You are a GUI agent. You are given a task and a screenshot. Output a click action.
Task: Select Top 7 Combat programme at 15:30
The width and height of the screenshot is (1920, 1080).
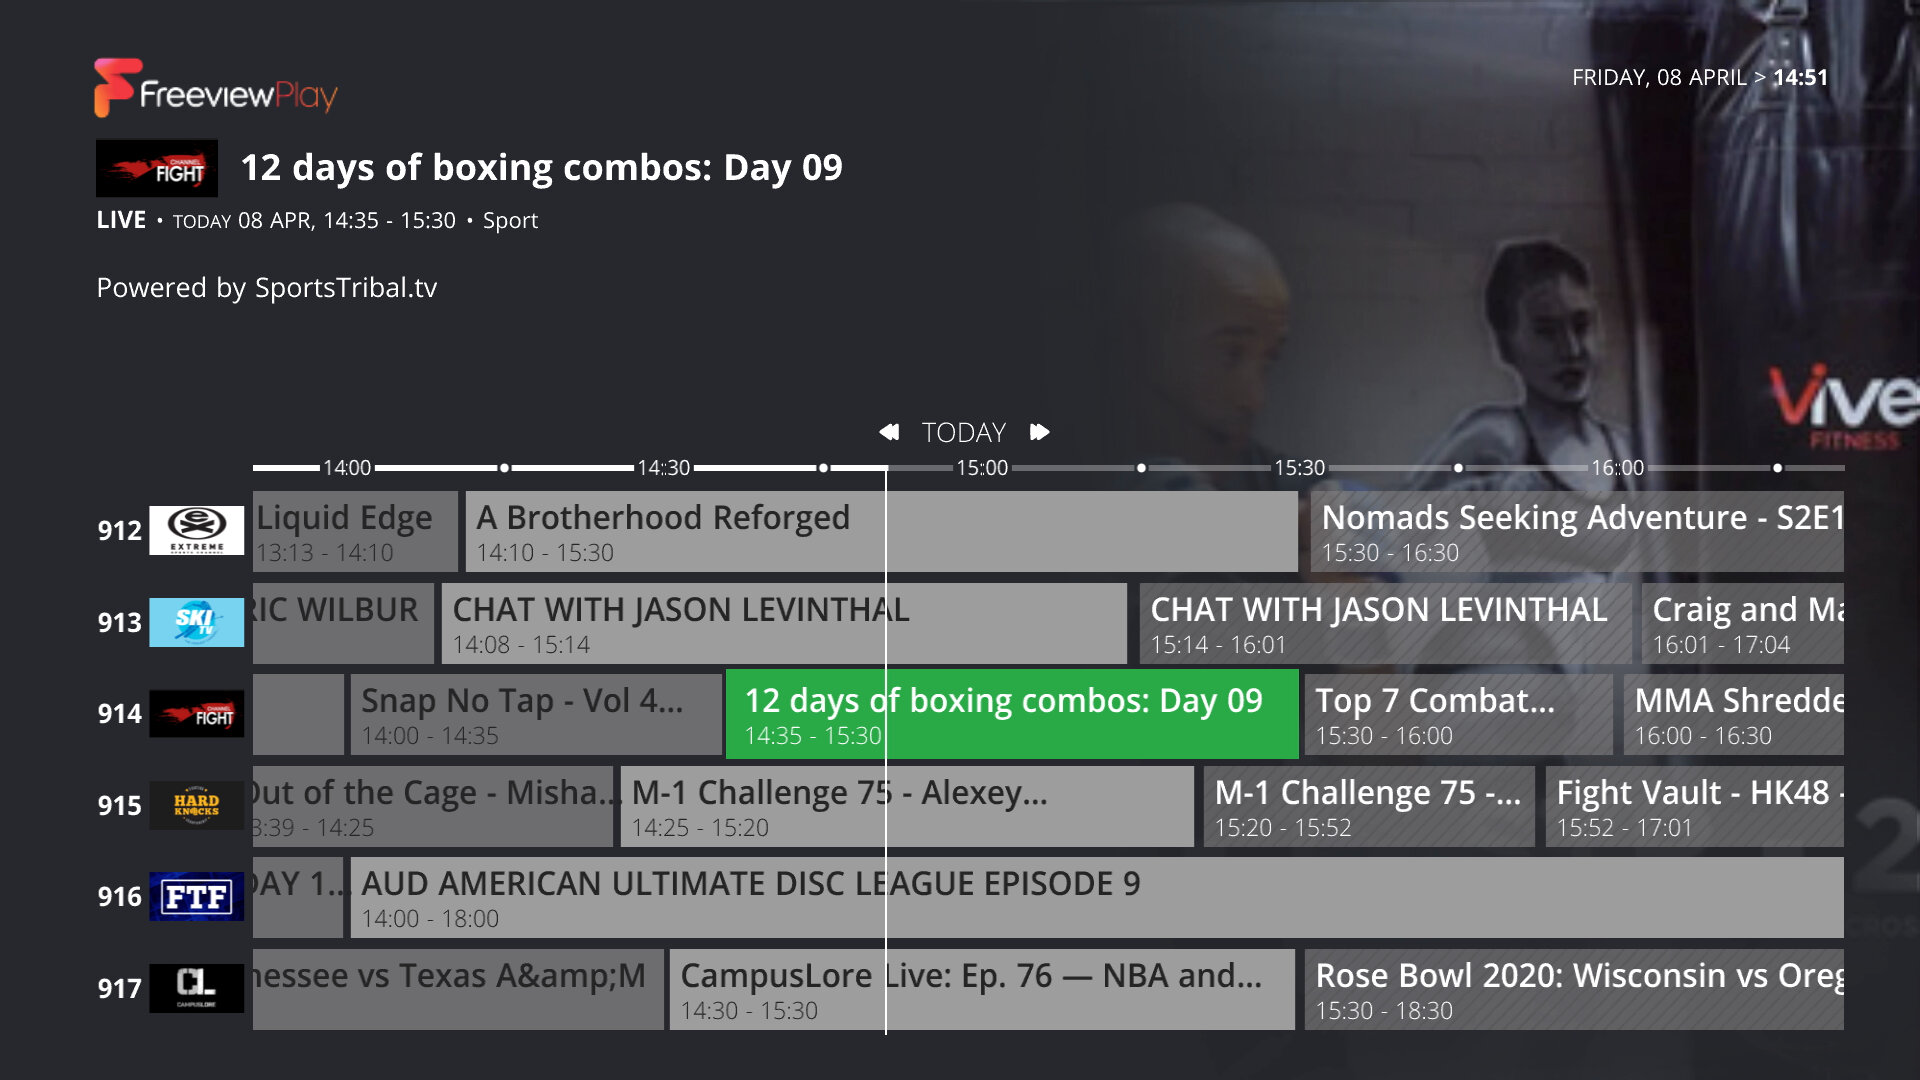[1457, 714]
